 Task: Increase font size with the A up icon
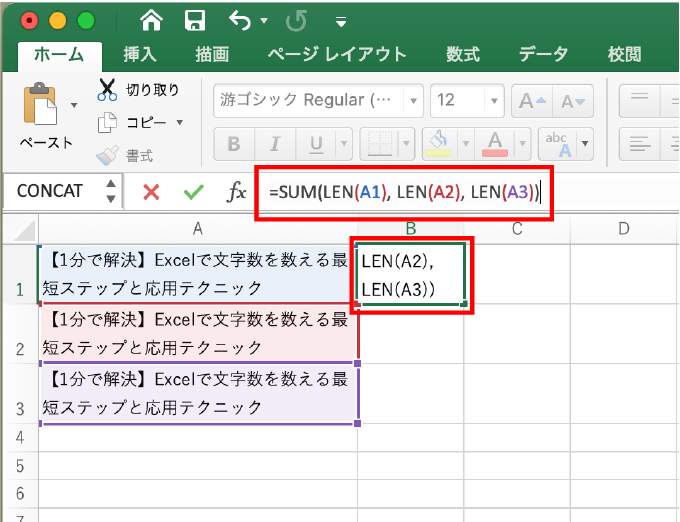[532, 101]
